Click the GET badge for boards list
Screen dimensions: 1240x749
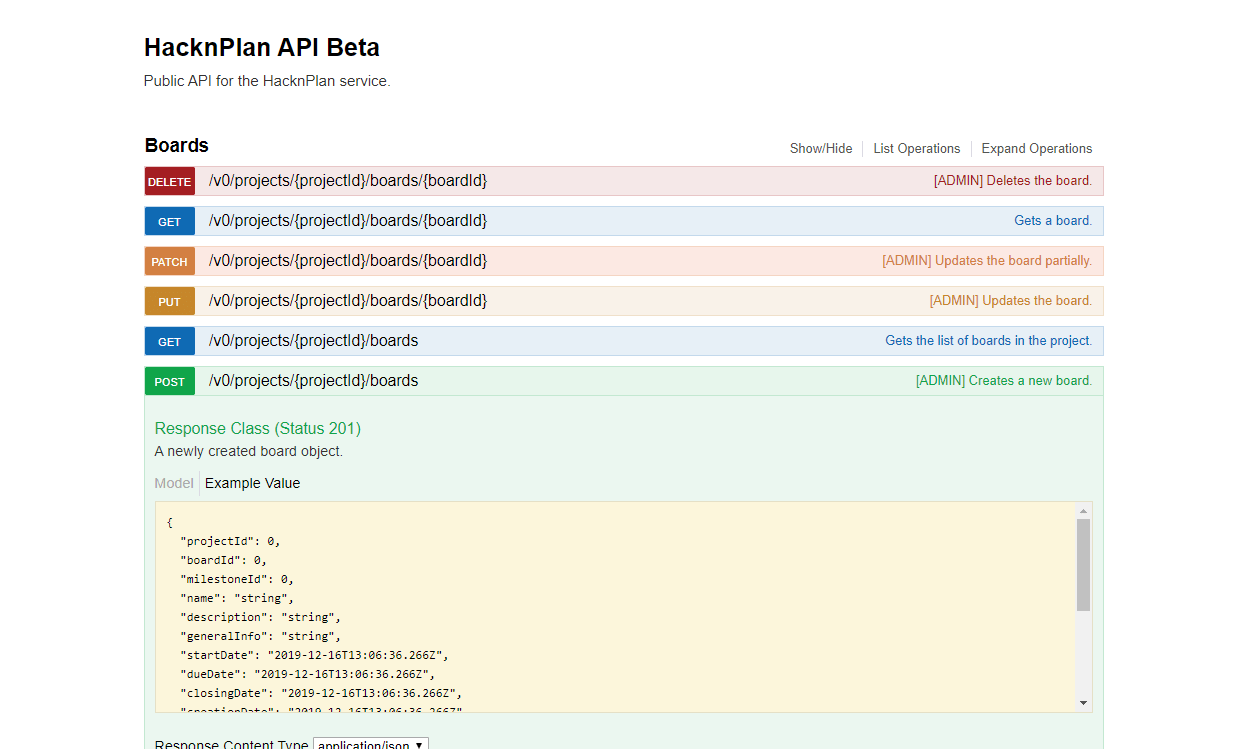pyautogui.click(x=169, y=342)
